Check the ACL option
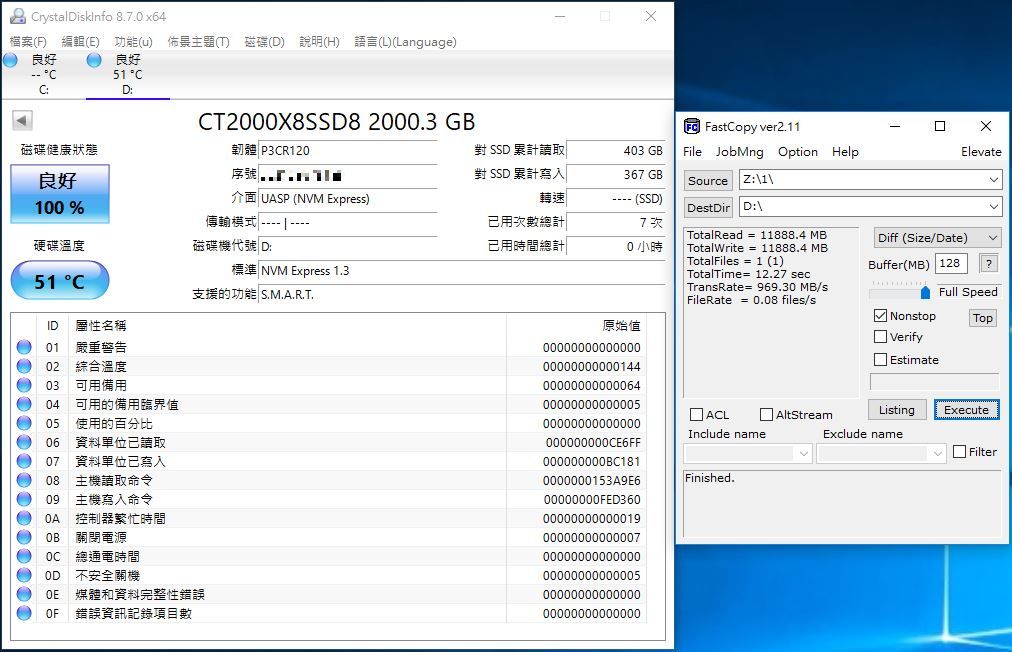Screen dimensions: 1012x652 click(x=696, y=414)
